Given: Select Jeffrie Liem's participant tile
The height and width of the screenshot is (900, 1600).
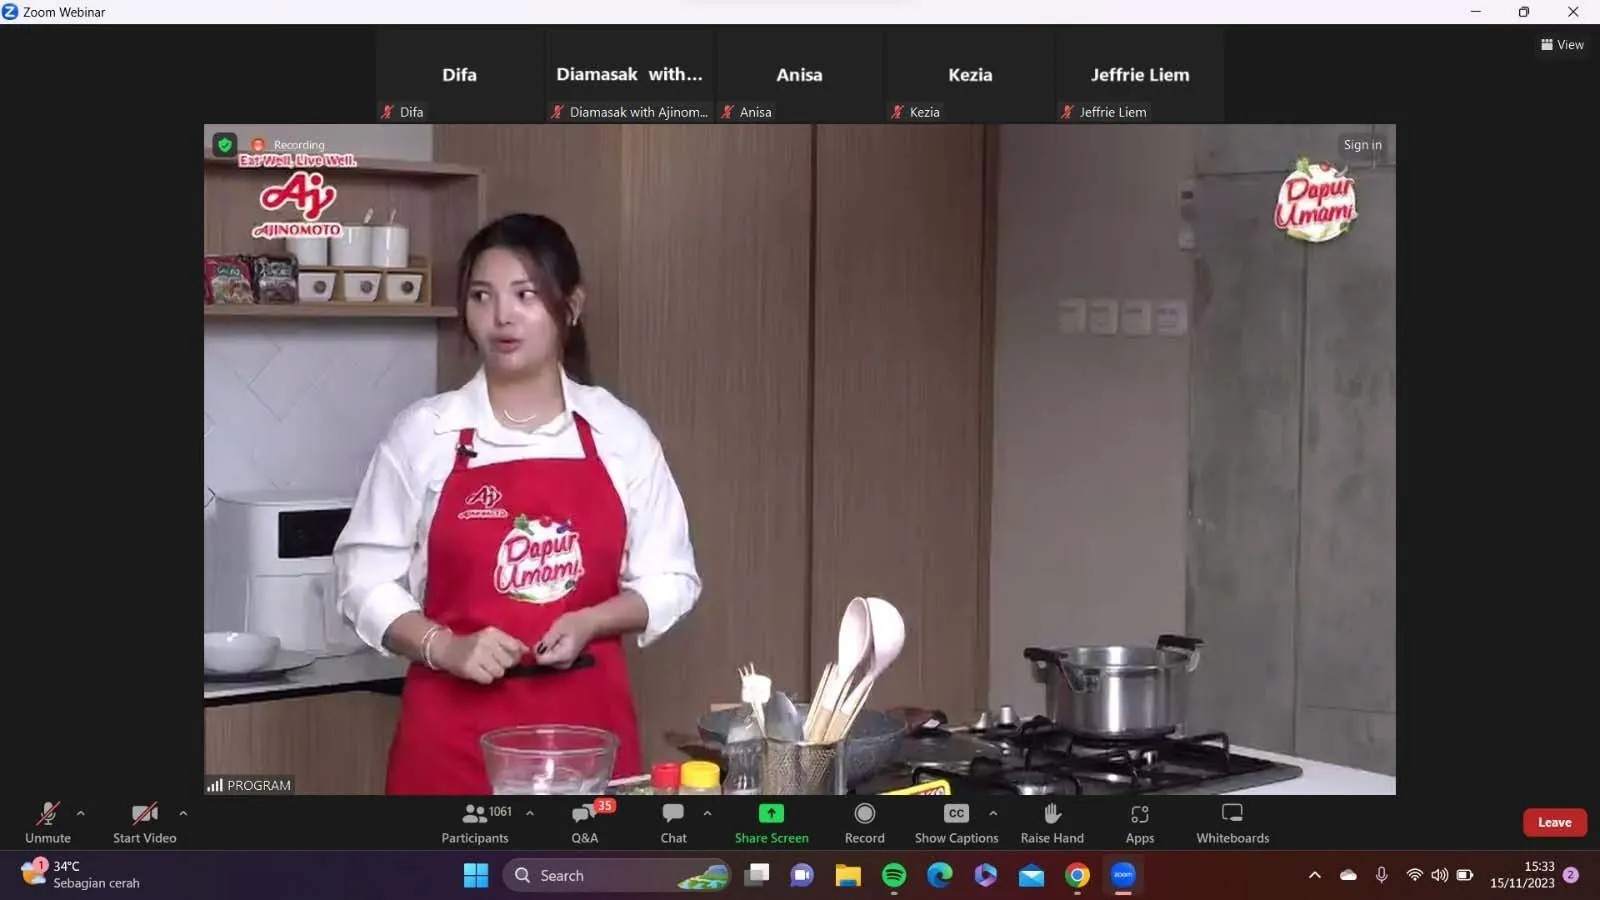Looking at the screenshot, I should click(x=1140, y=76).
